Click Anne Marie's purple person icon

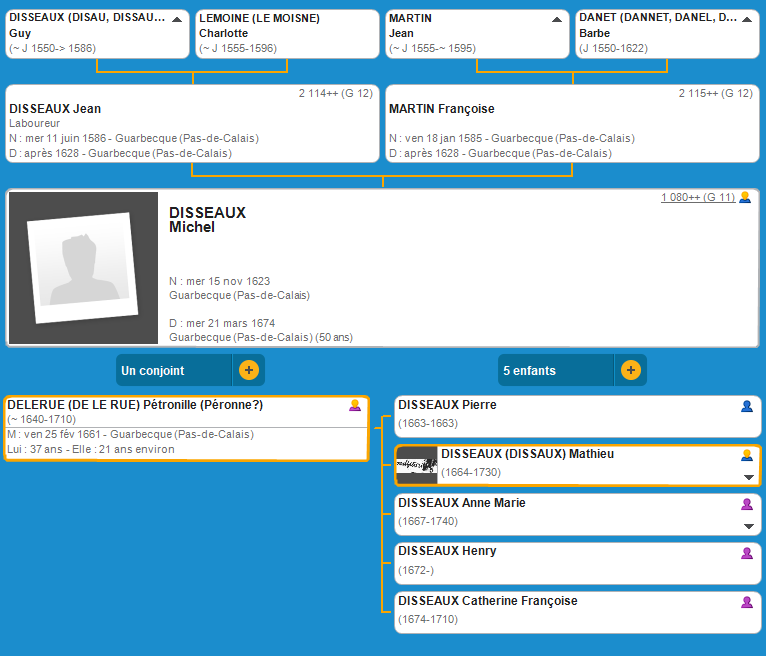[746, 505]
